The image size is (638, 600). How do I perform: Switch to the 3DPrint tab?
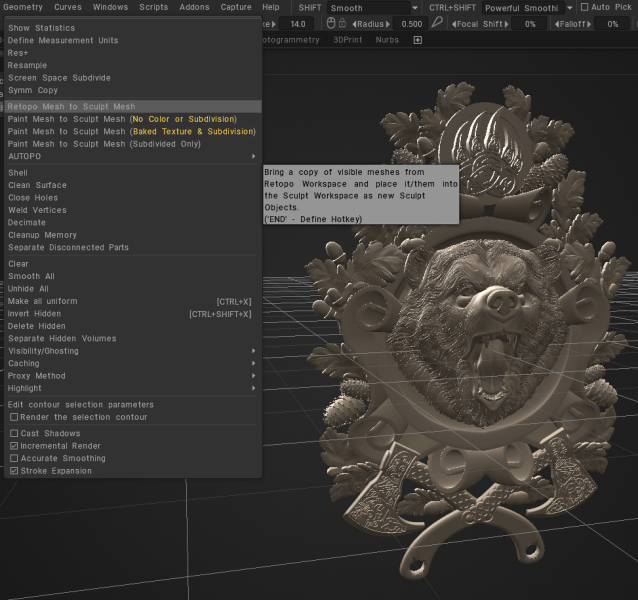(x=347, y=40)
